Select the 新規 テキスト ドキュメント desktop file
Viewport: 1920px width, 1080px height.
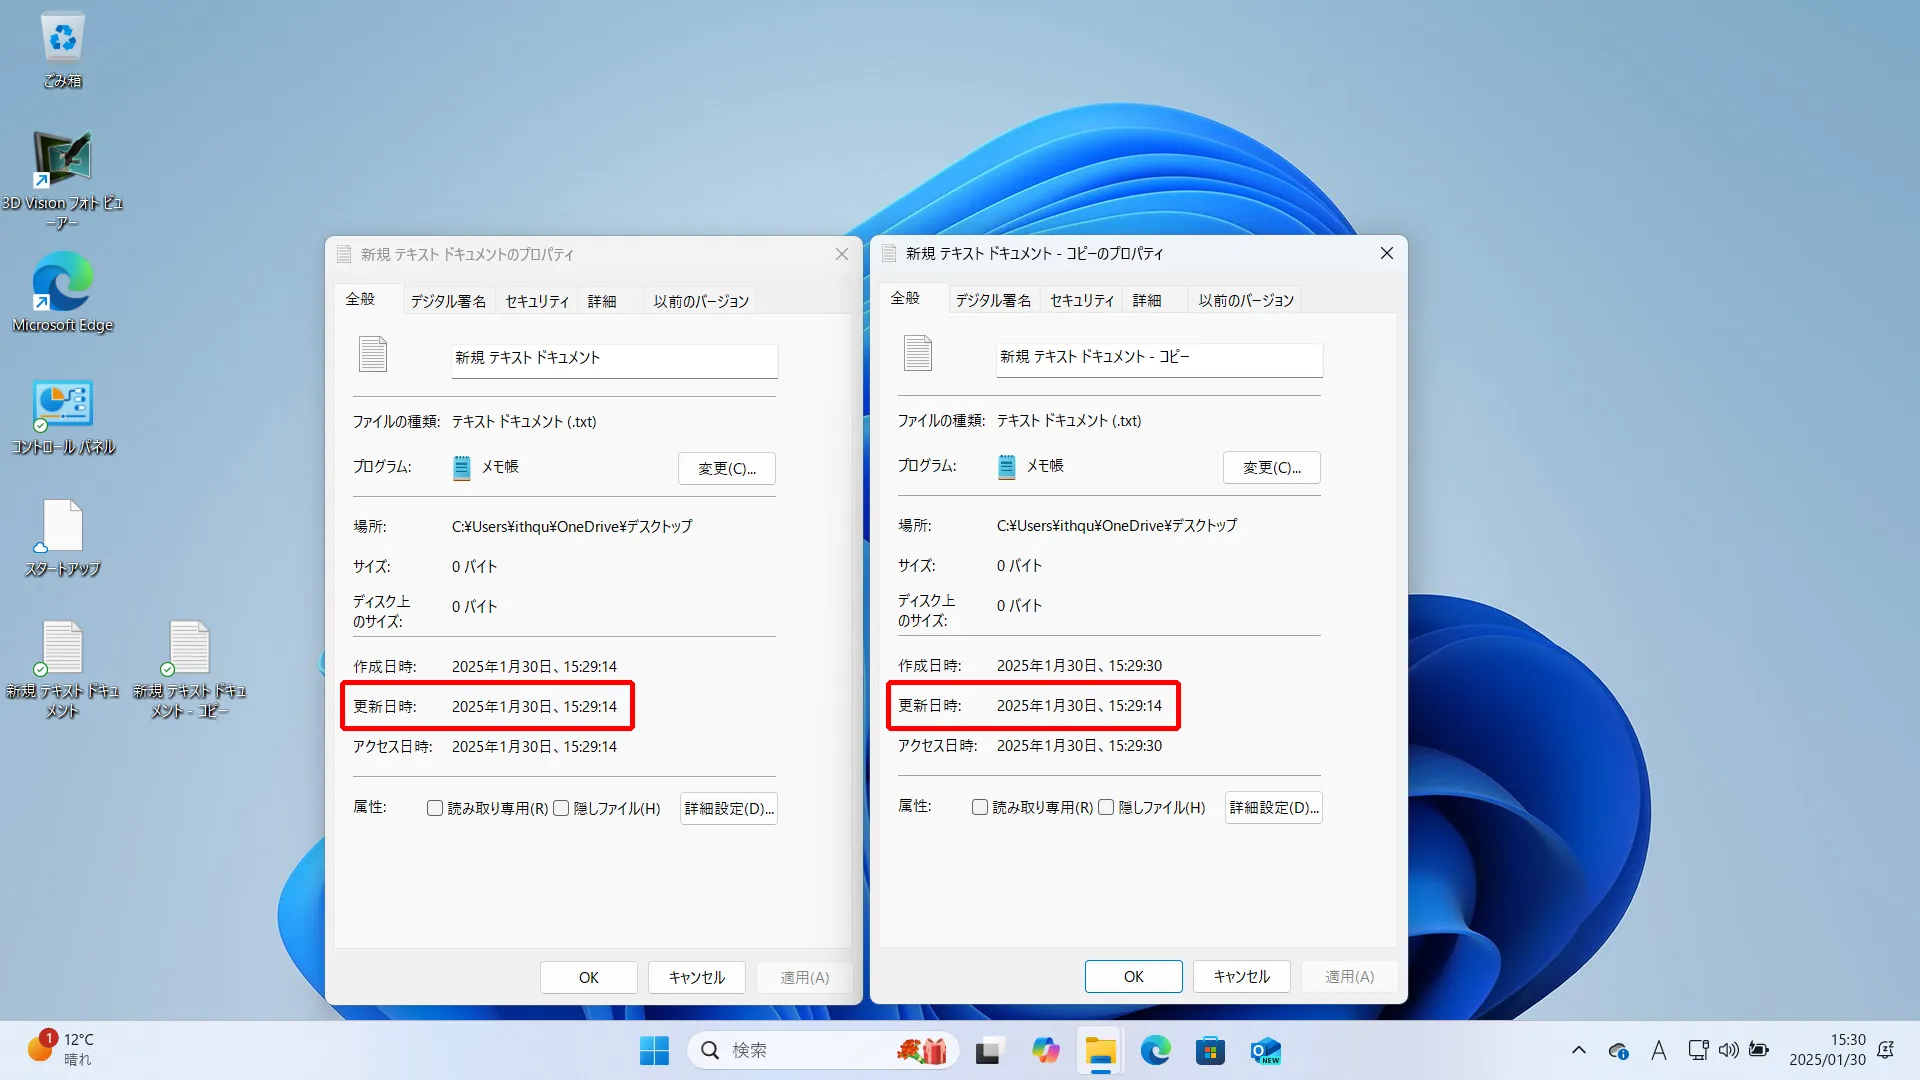62,668
